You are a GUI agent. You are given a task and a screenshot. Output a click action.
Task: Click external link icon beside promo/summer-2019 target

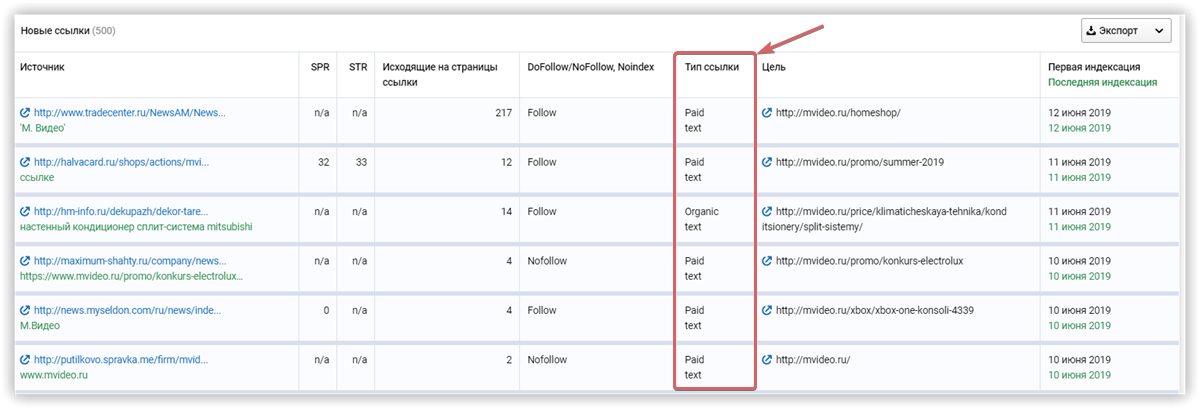click(767, 162)
